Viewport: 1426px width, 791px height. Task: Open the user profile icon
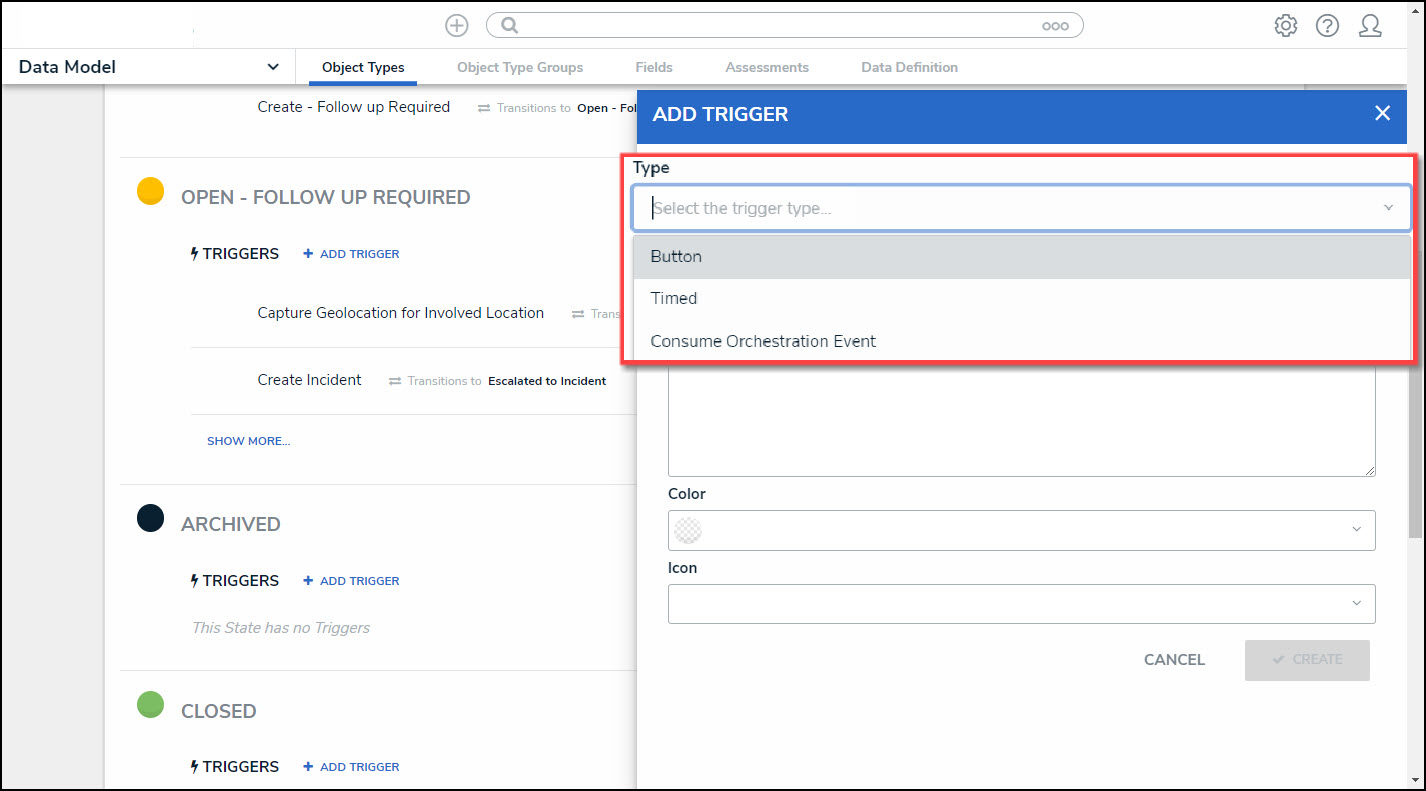pyautogui.click(x=1370, y=26)
